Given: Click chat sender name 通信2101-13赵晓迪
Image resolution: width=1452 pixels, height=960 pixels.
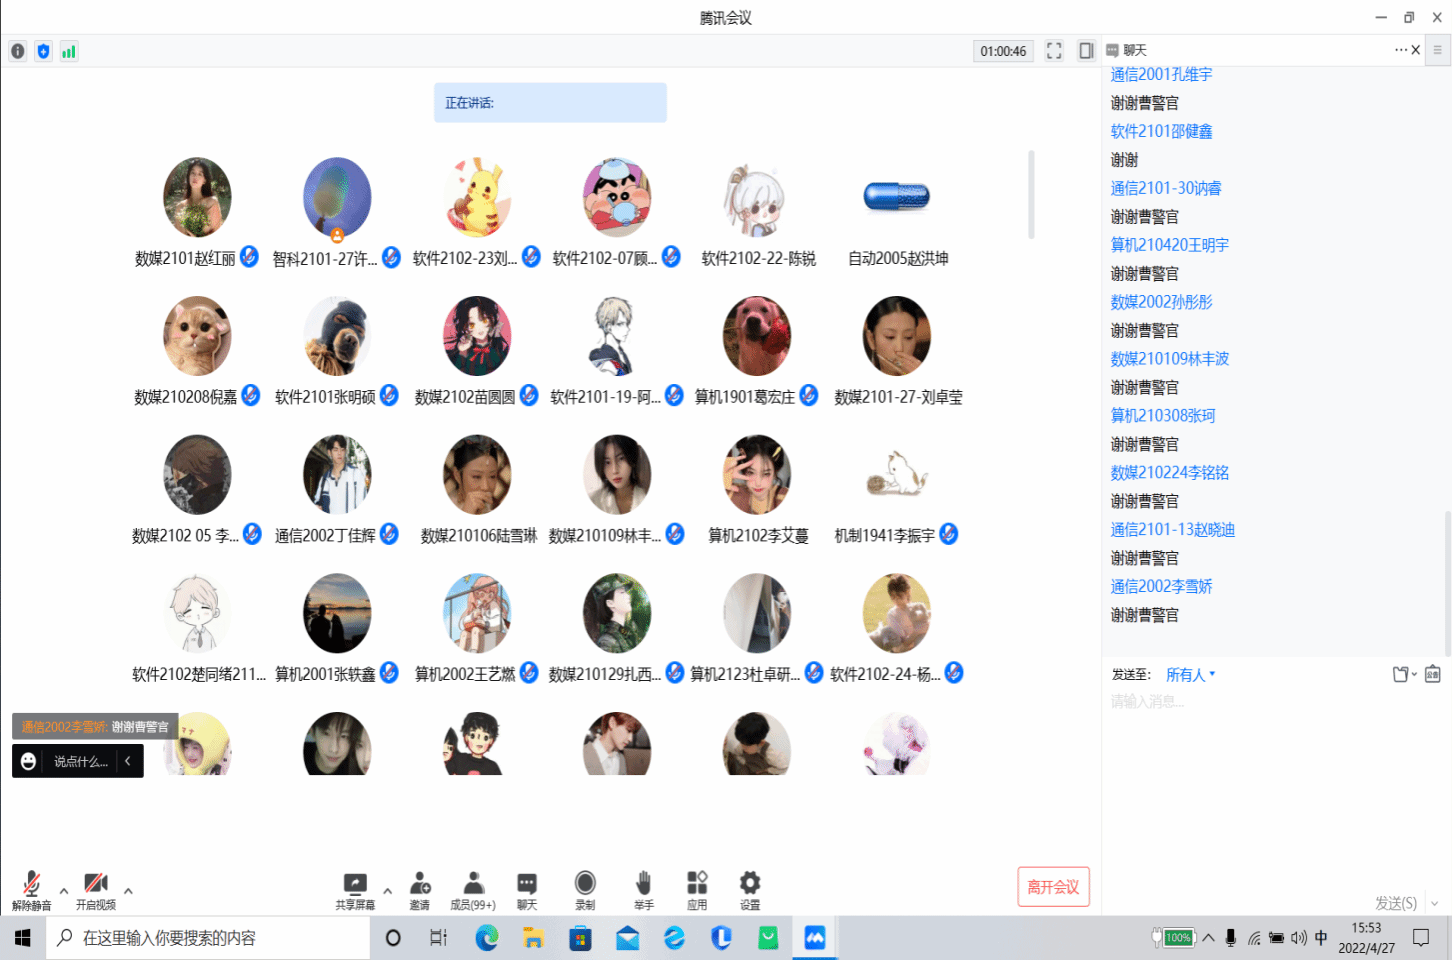Looking at the screenshot, I should tap(1173, 530).
